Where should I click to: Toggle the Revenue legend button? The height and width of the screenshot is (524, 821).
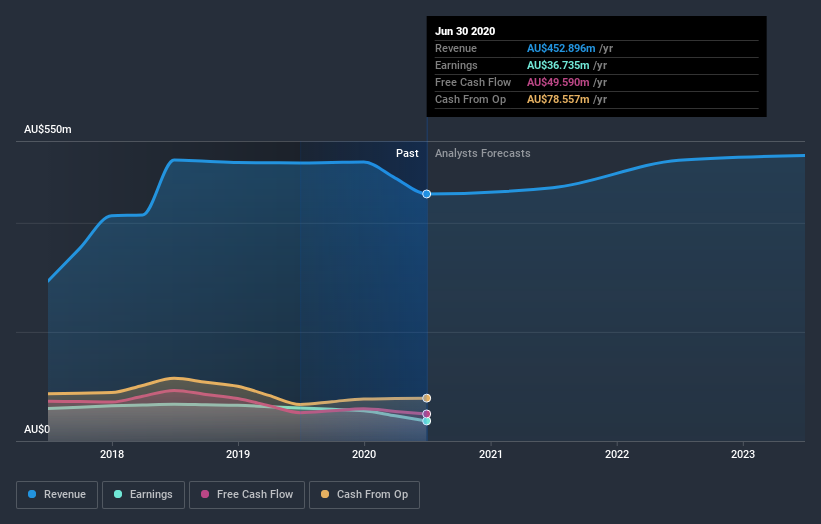pos(57,495)
